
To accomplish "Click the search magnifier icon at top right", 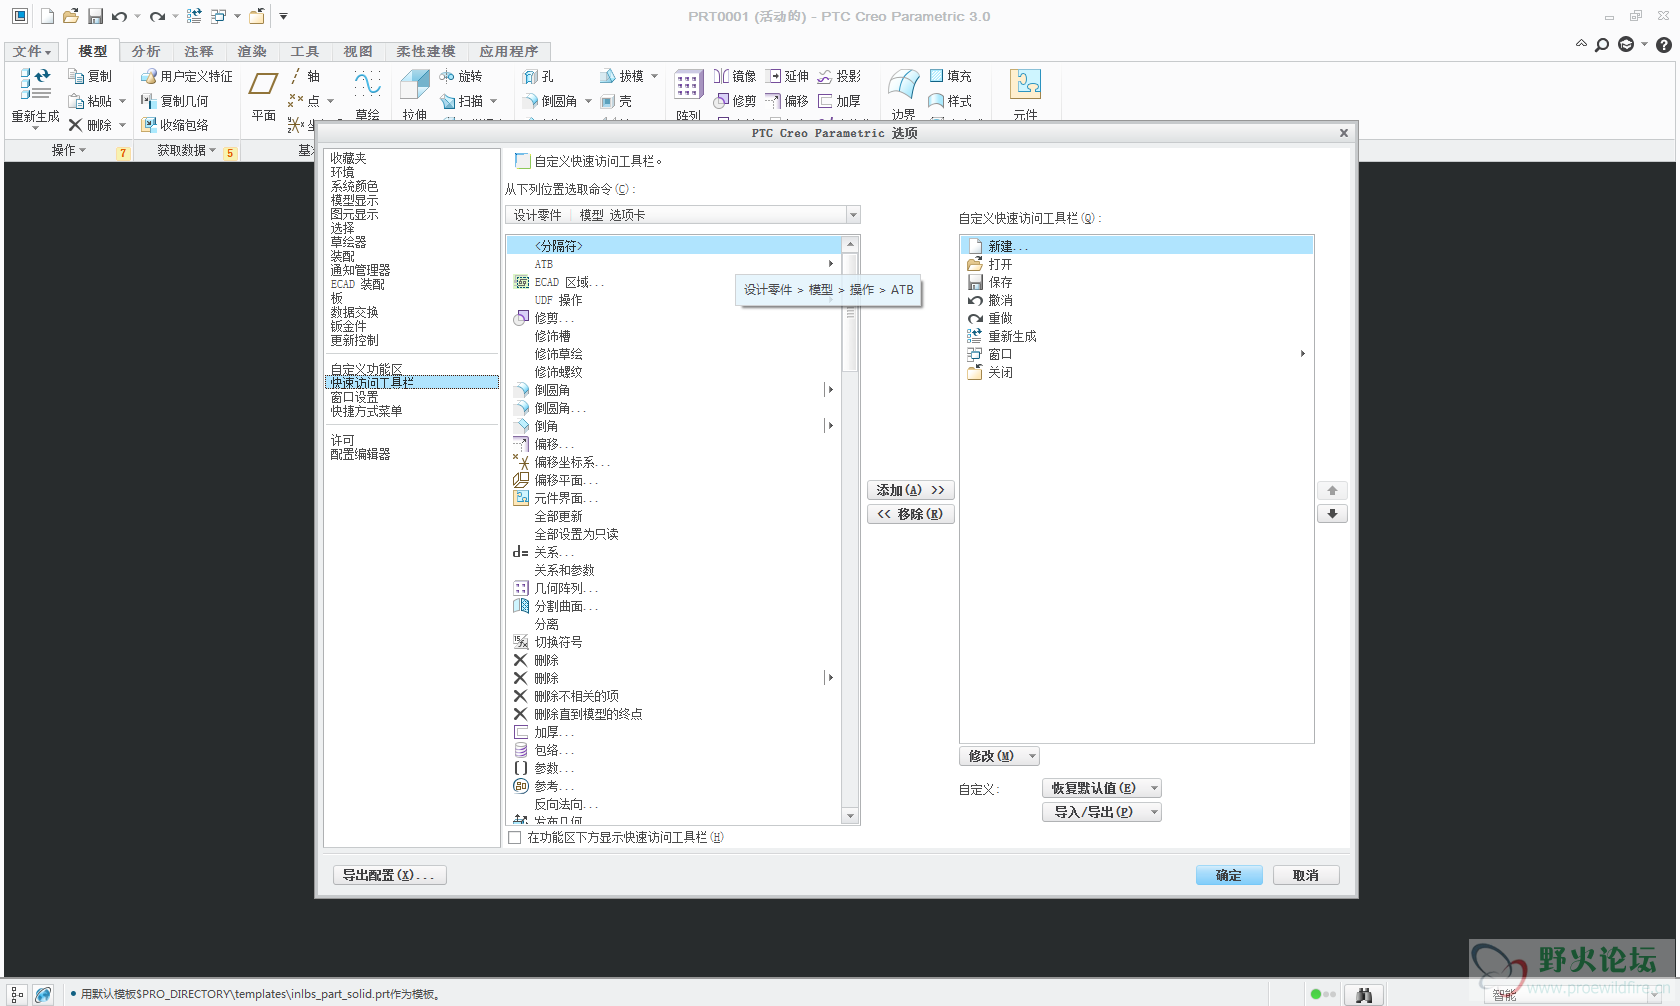I will [1601, 44].
